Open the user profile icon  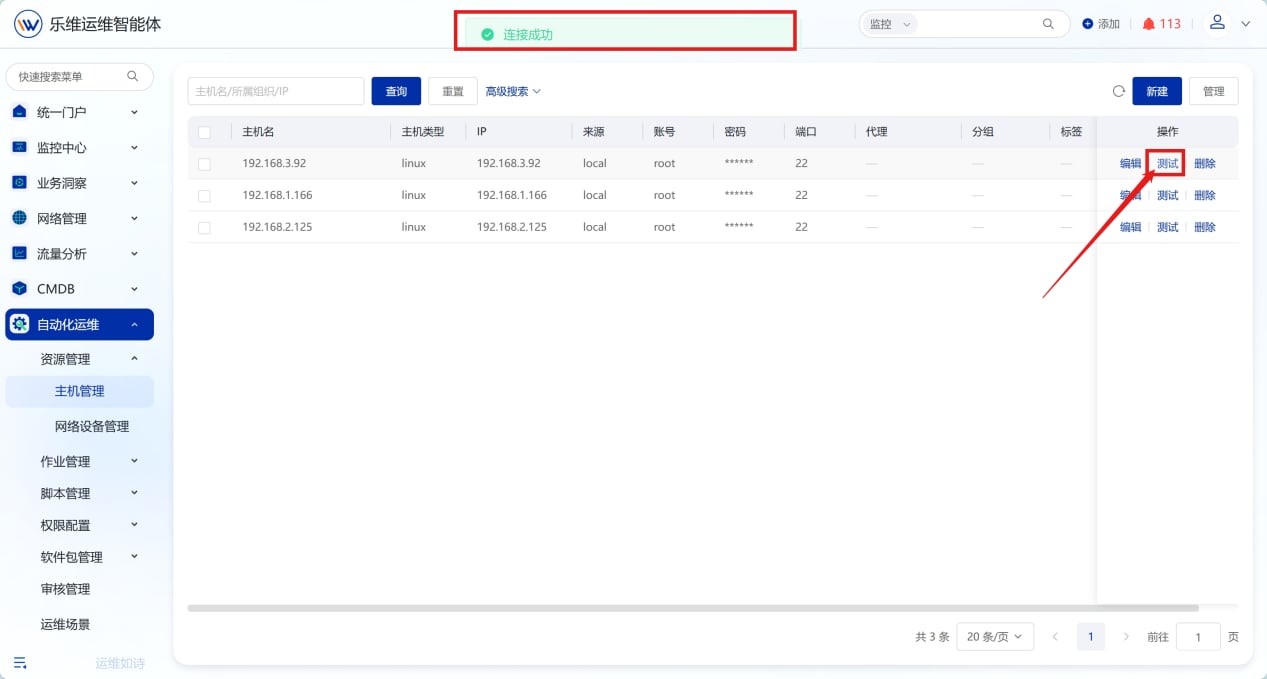click(x=1217, y=22)
